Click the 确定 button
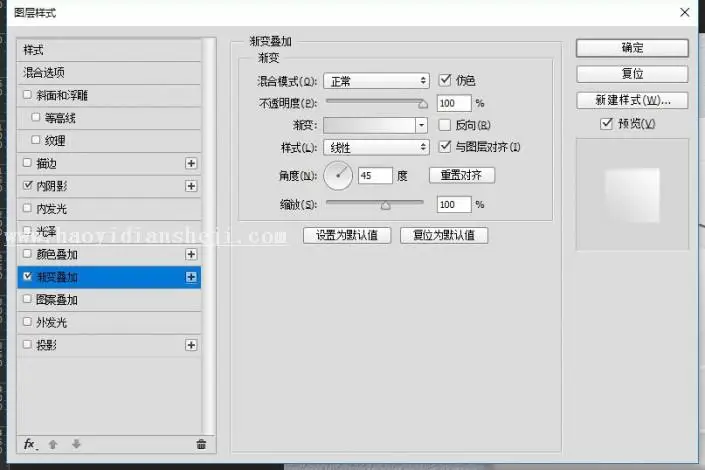 coord(632,48)
